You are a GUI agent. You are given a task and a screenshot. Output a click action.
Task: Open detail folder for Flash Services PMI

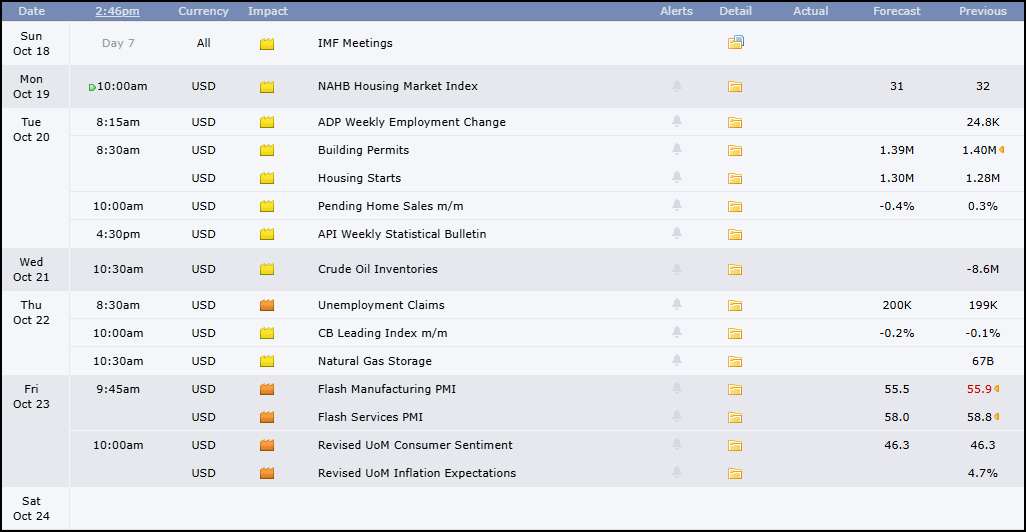(x=735, y=417)
